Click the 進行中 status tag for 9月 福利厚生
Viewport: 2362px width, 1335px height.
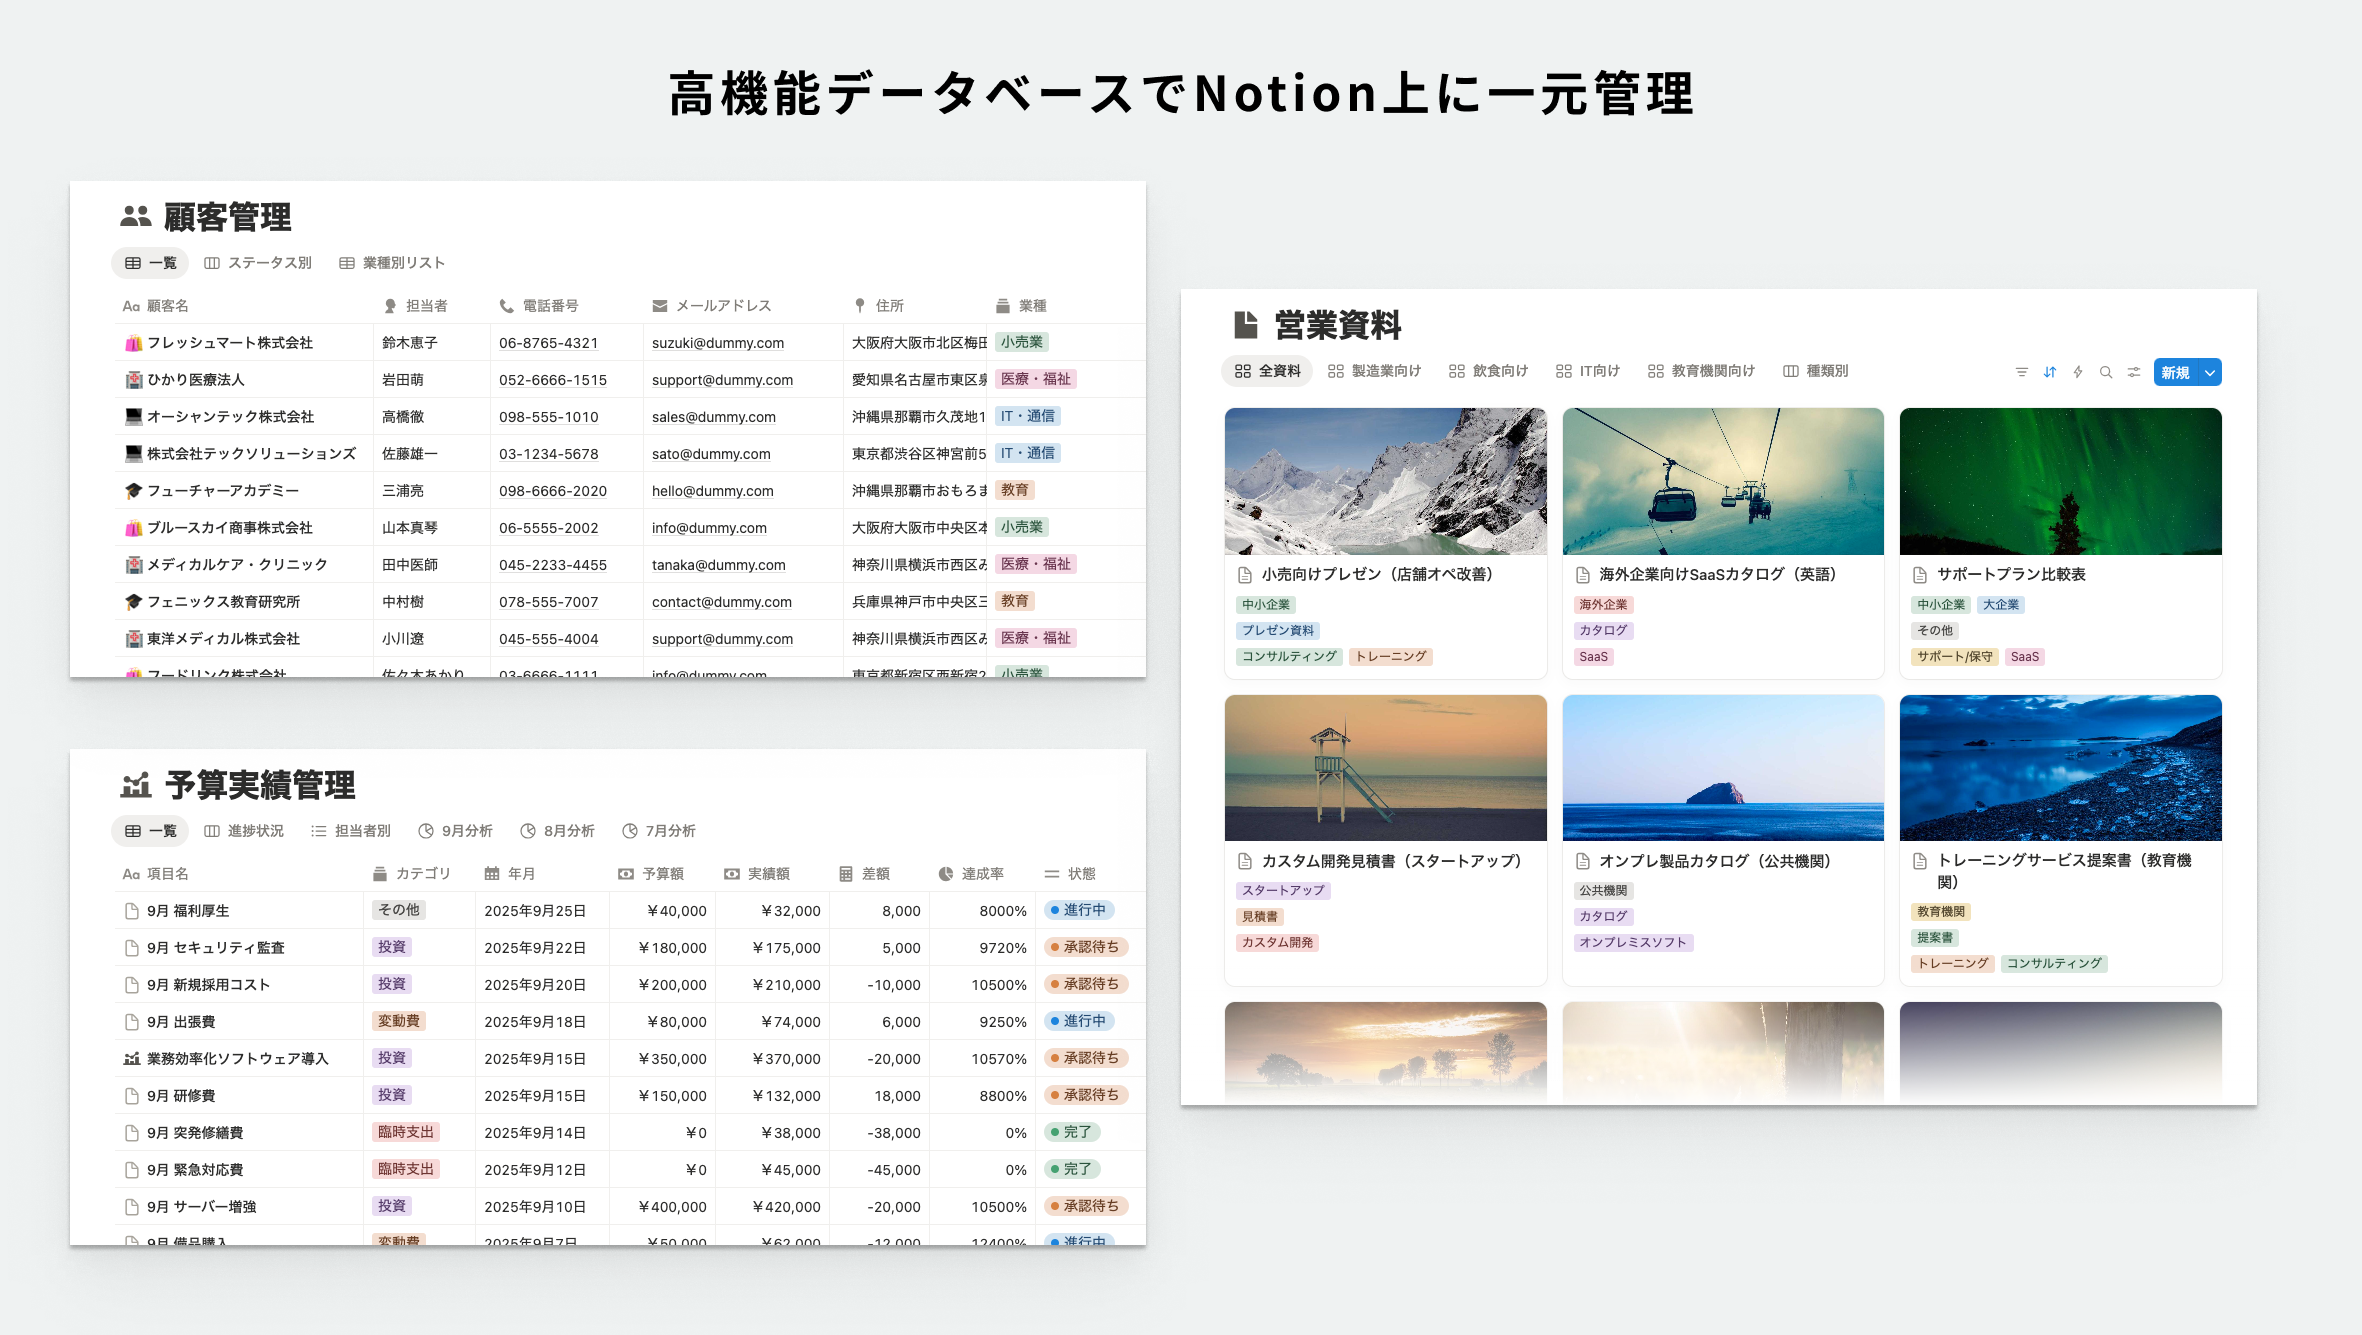1078,910
